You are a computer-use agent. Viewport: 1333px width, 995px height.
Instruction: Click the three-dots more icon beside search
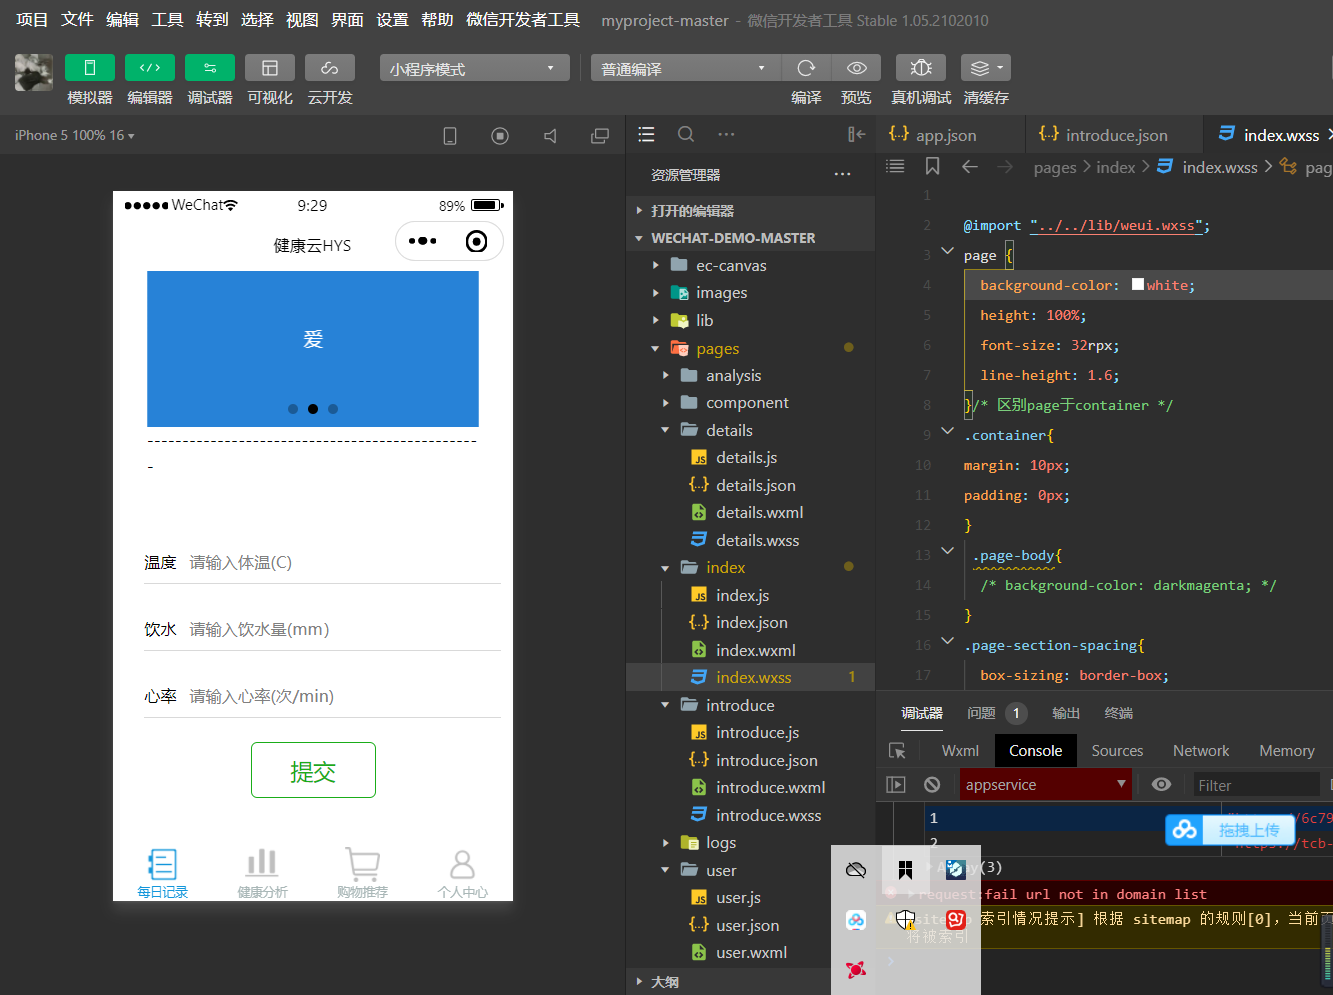click(x=726, y=134)
